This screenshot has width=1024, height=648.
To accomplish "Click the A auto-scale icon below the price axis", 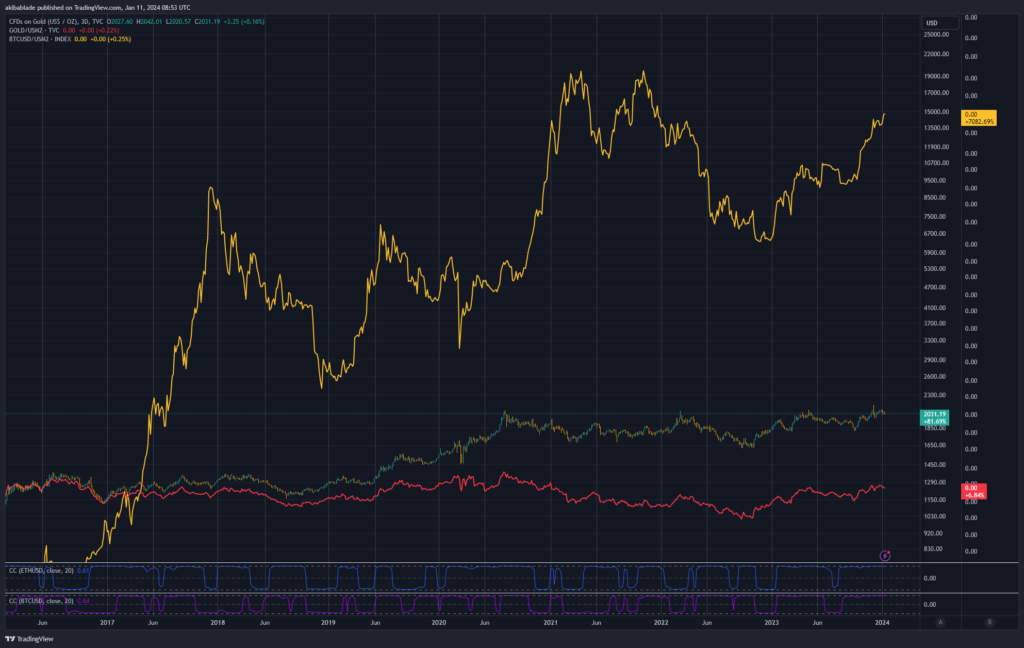I will [x=940, y=622].
